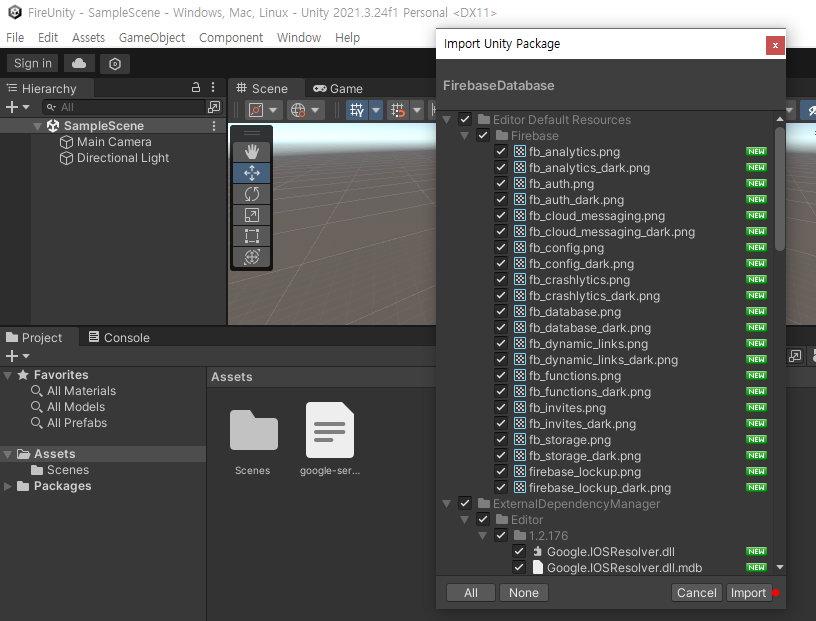The height and width of the screenshot is (621, 816).
Task: Collapse the 1.2.176 folder
Action: tap(482, 536)
